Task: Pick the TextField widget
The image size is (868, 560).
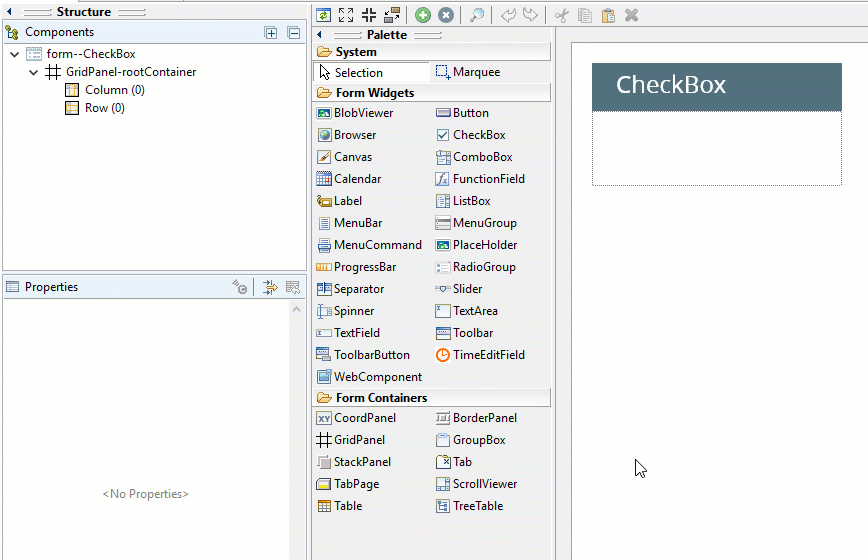Action: point(348,333)
